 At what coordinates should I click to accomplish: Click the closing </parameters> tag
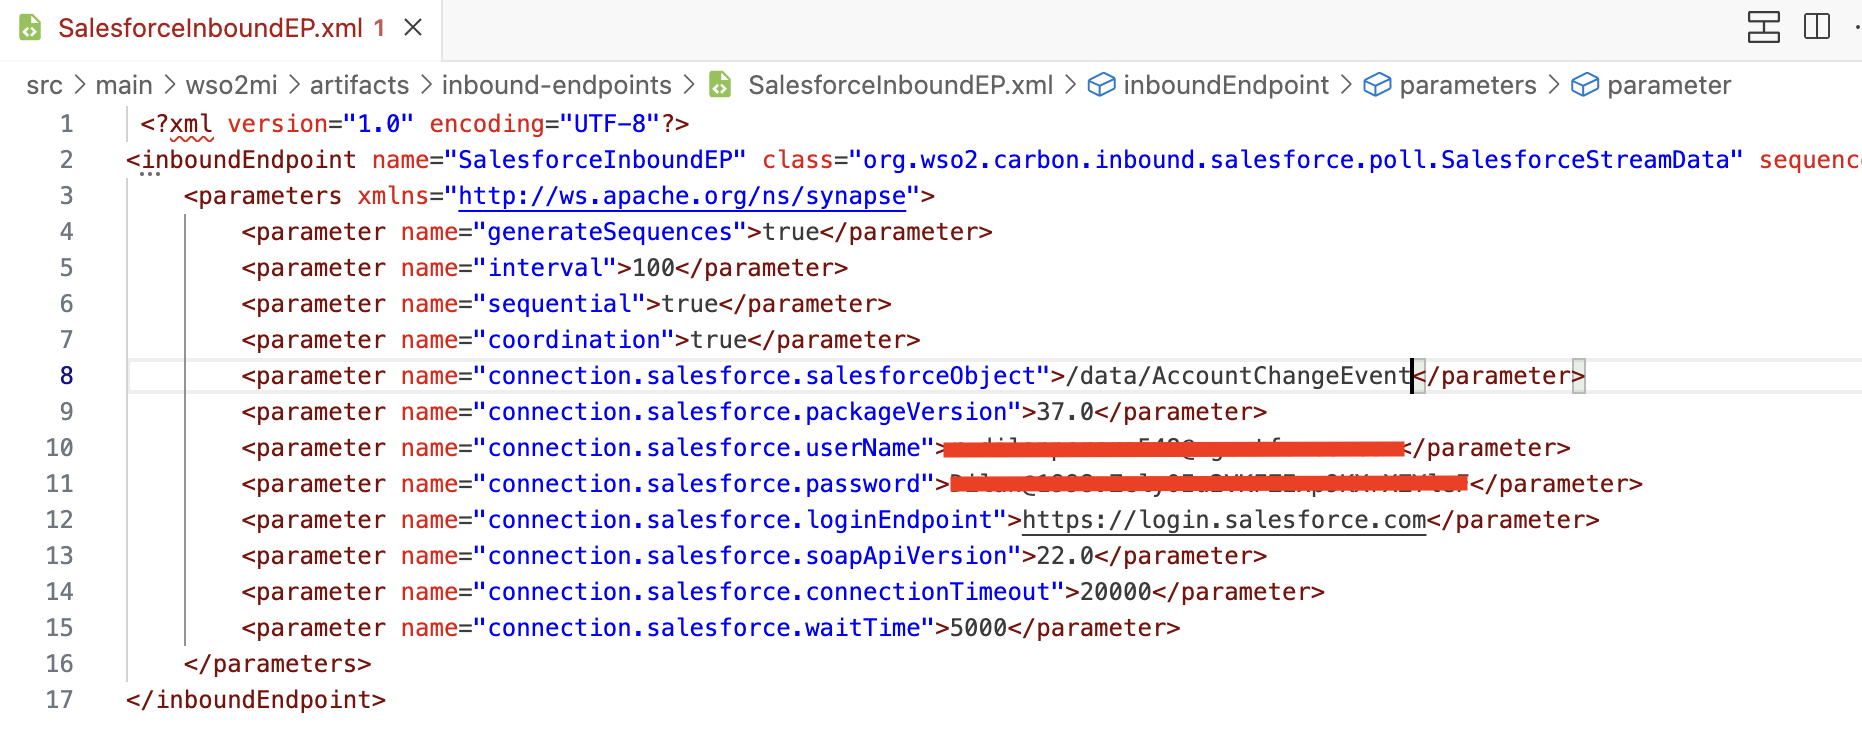click(x=277, y=664)
